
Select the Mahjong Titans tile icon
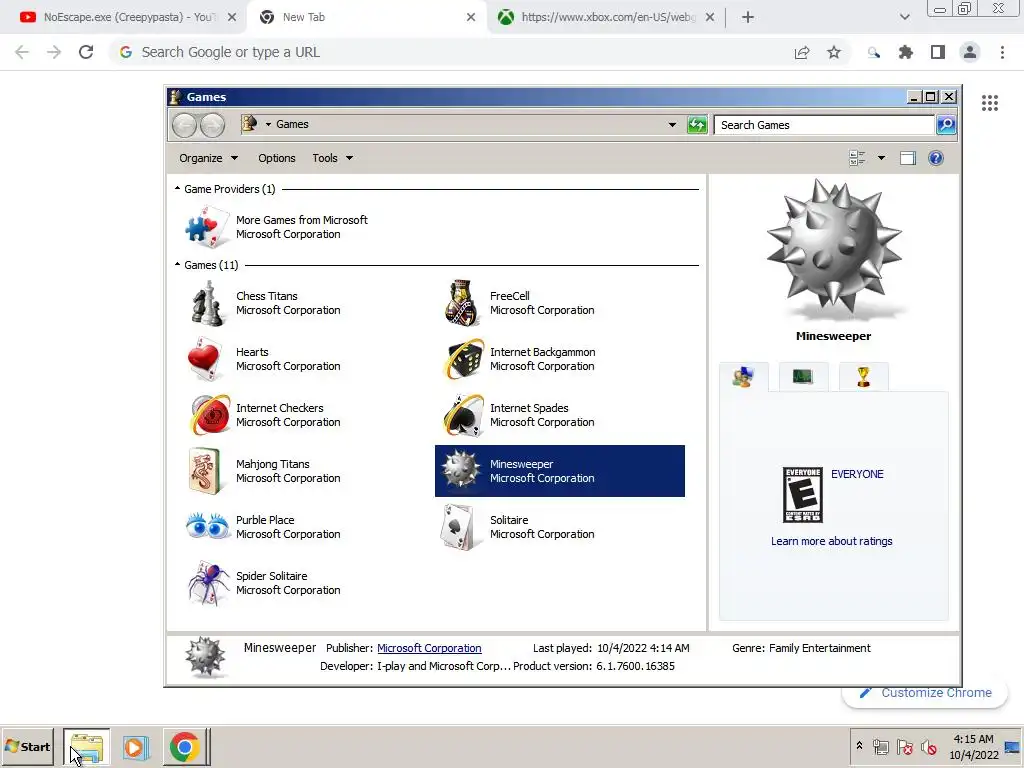point(204,471)
